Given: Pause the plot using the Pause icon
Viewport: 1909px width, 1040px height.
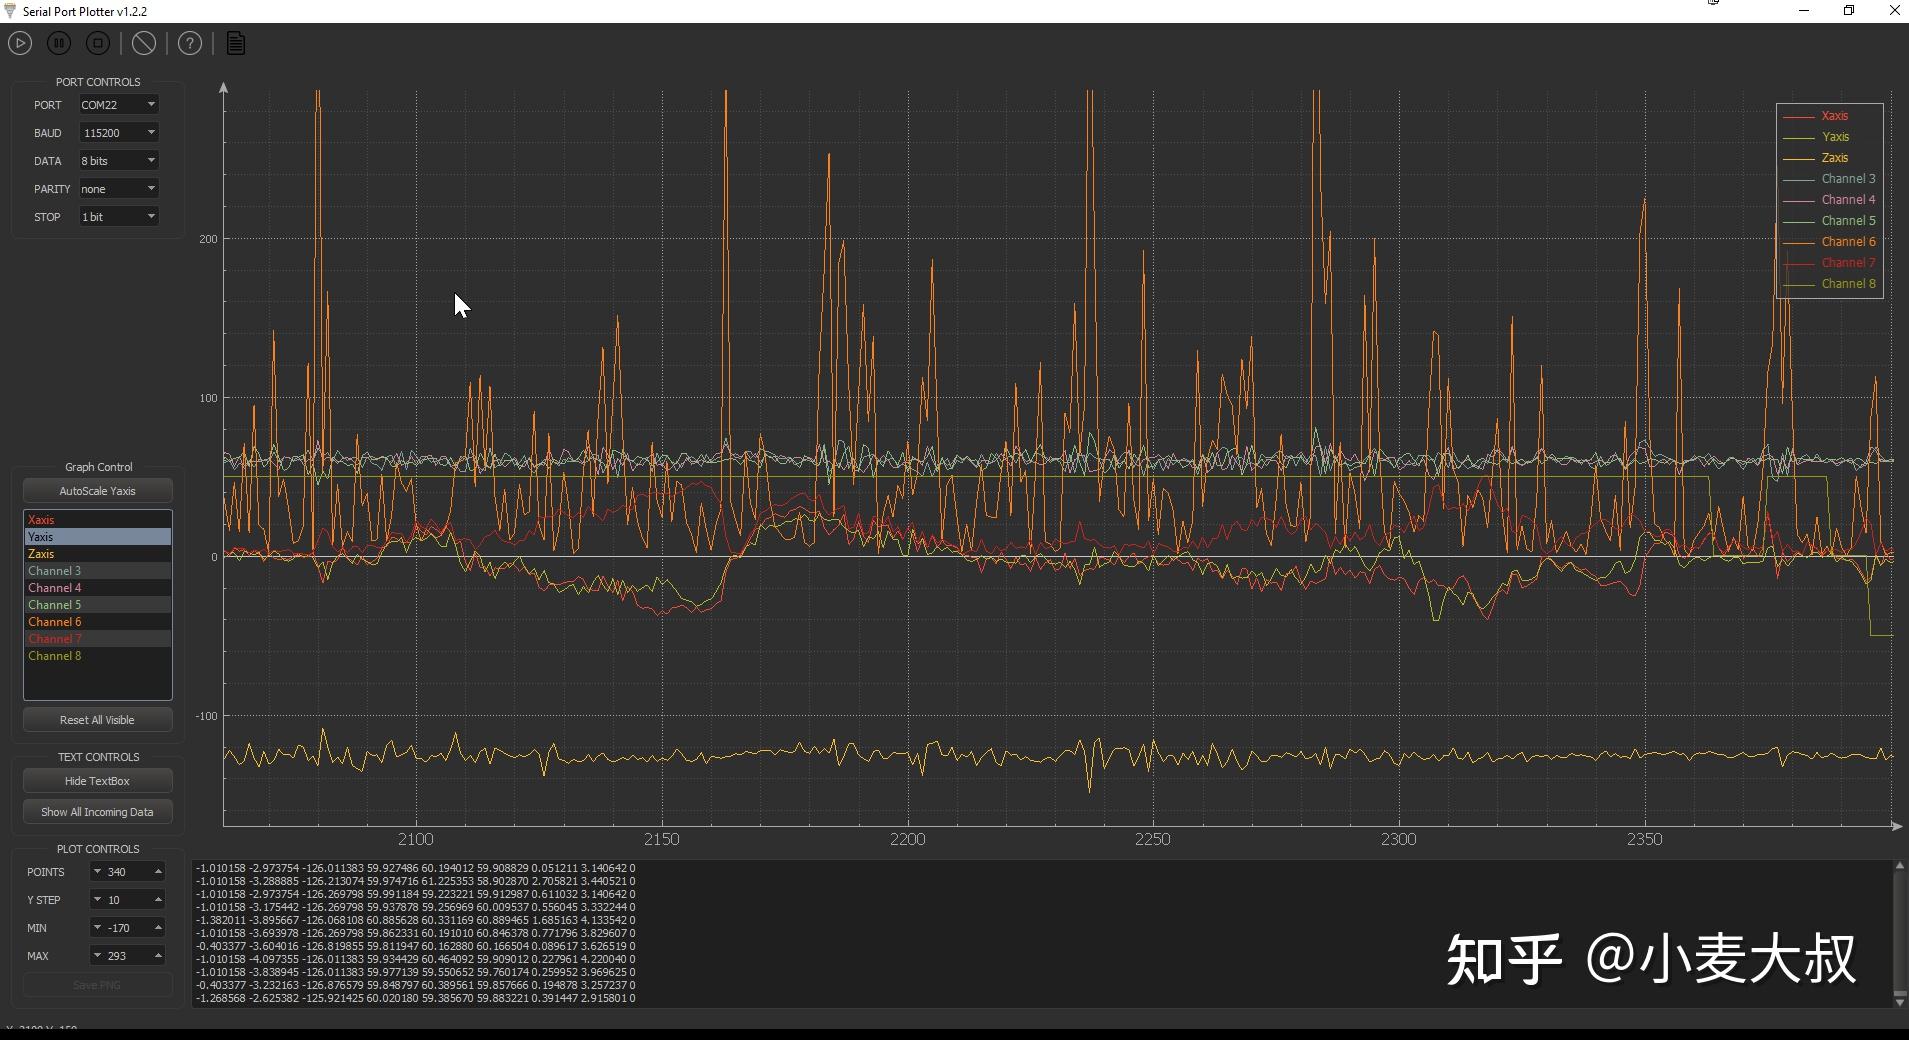Looking at the screenshot, I should pyautogui.click(x=58, y=43).
